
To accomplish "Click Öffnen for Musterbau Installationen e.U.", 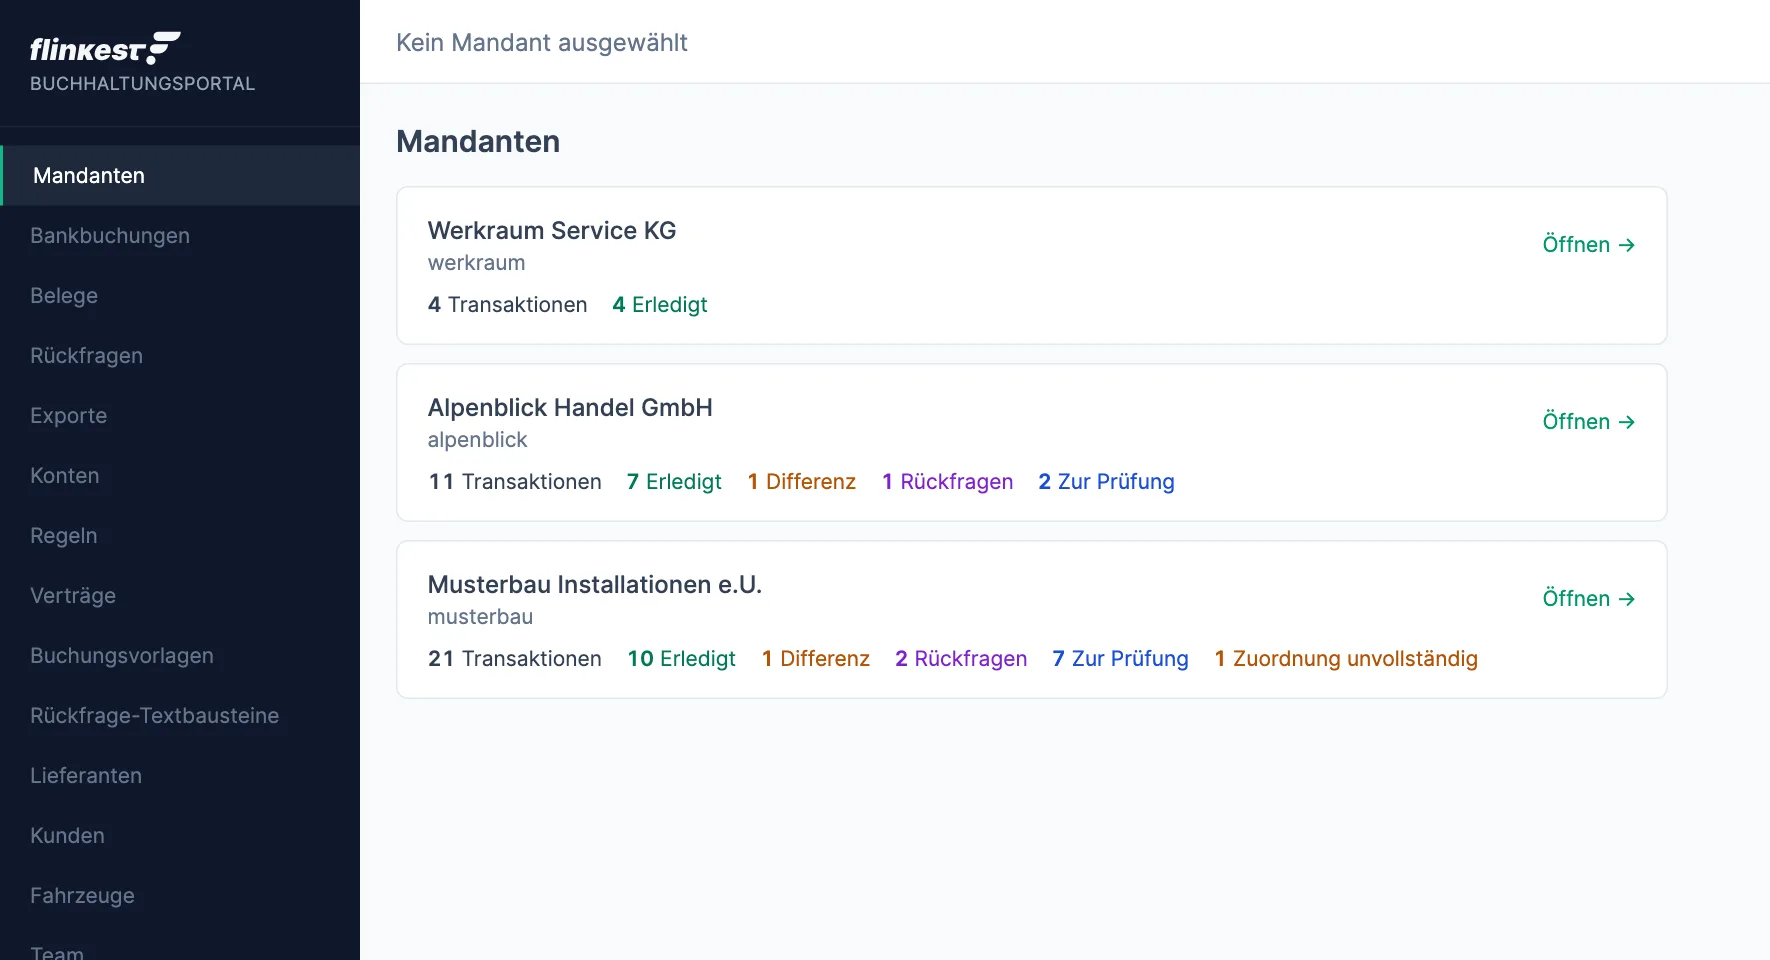I will [1588, 599].
